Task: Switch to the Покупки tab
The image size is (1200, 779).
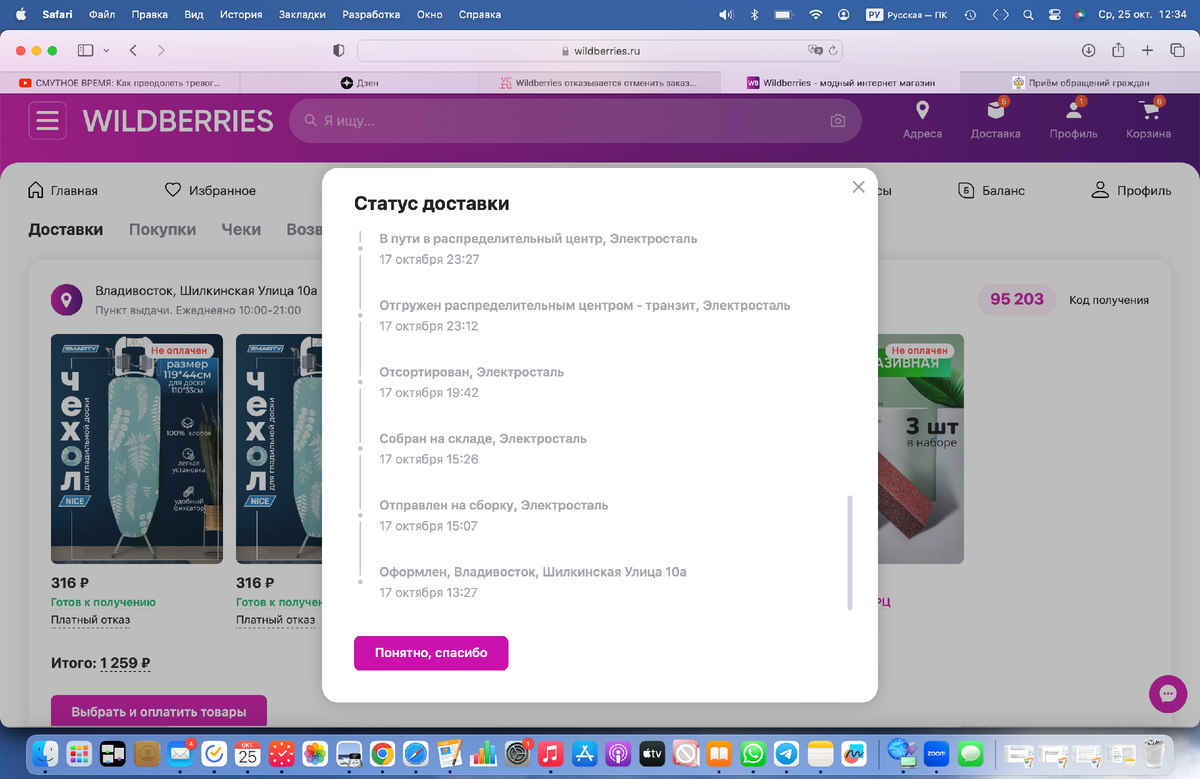Action: 162,229
